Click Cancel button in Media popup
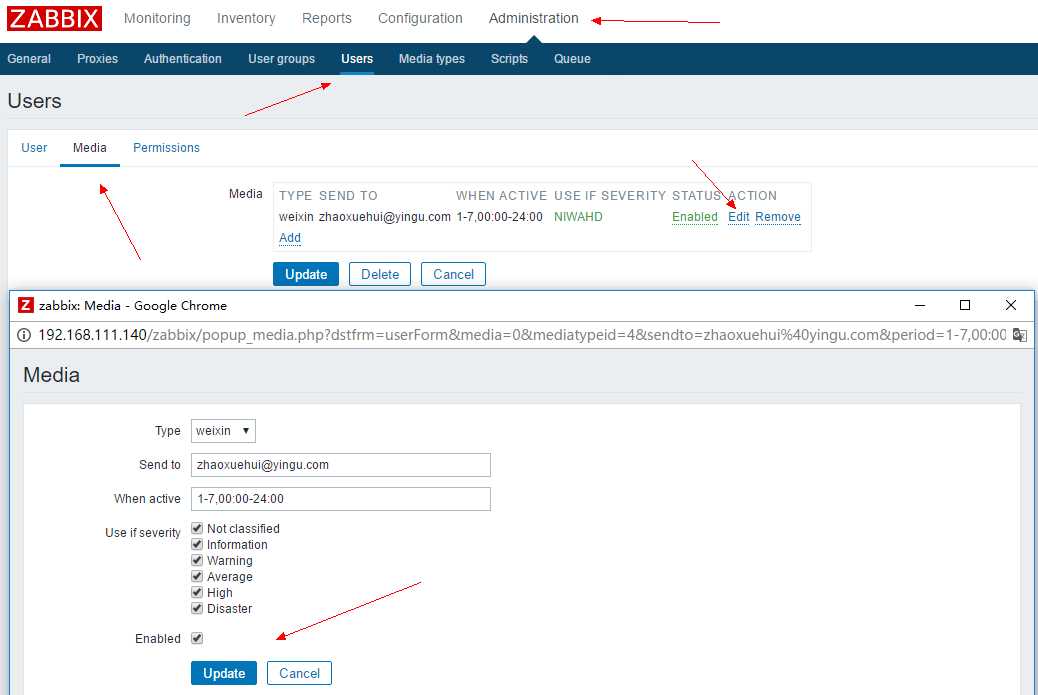The height and width of the screenshot is (695, 1038). point(299,673)
